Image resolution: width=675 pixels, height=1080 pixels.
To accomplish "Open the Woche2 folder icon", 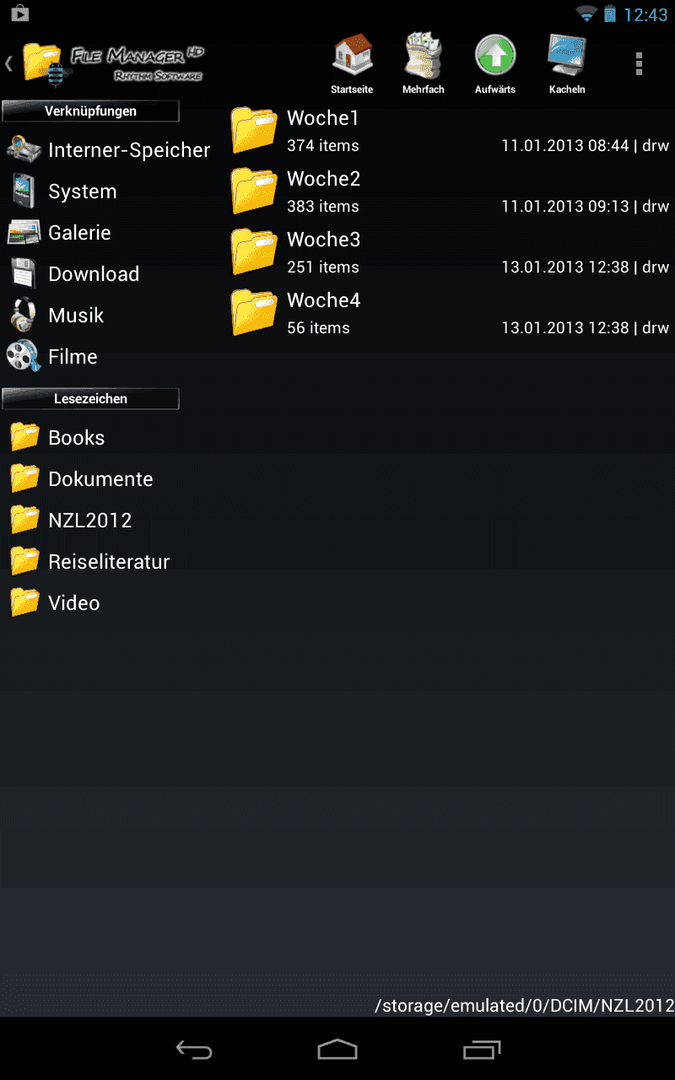I will tap(253, 190).
